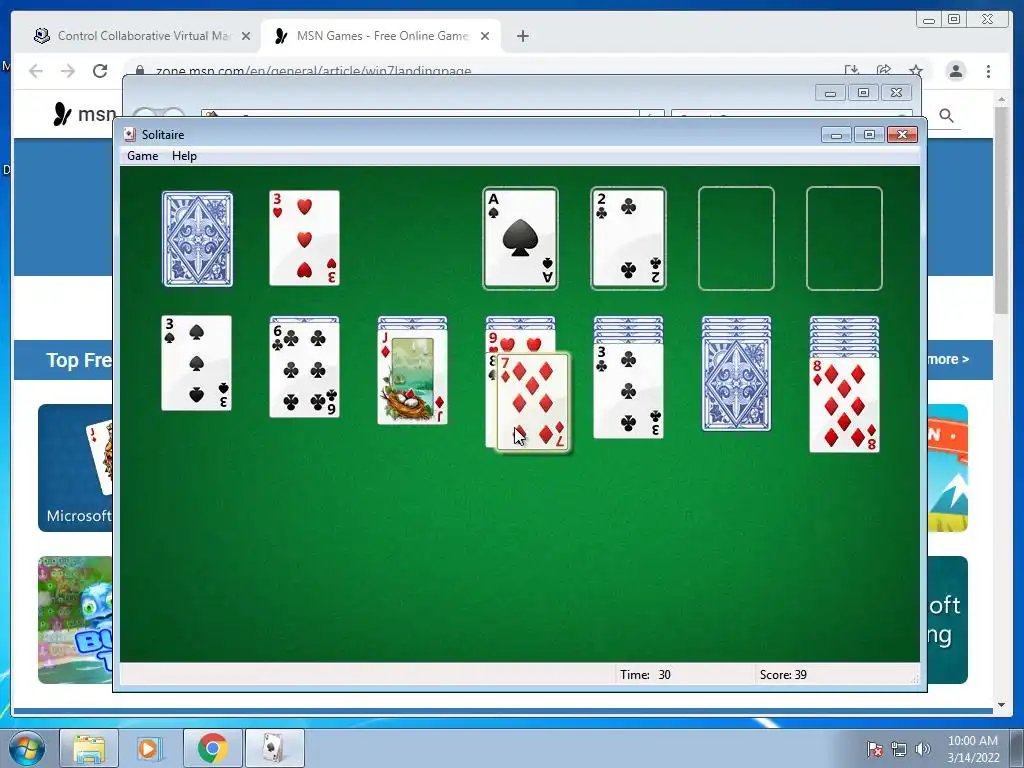
Task: Select the 3 of hearts waste card
Action: tap(304, 238)
